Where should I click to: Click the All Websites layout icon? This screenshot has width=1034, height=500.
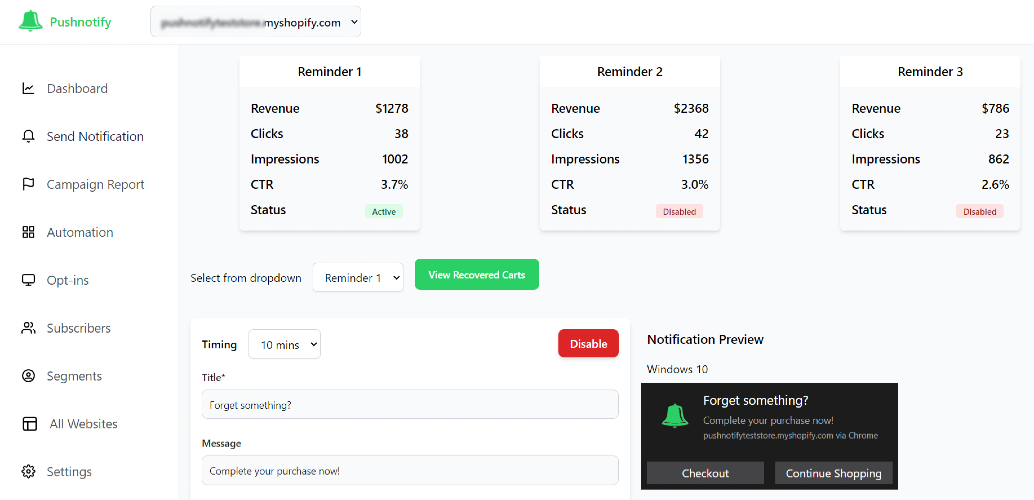pyautogui.click(x=29, y=423)
